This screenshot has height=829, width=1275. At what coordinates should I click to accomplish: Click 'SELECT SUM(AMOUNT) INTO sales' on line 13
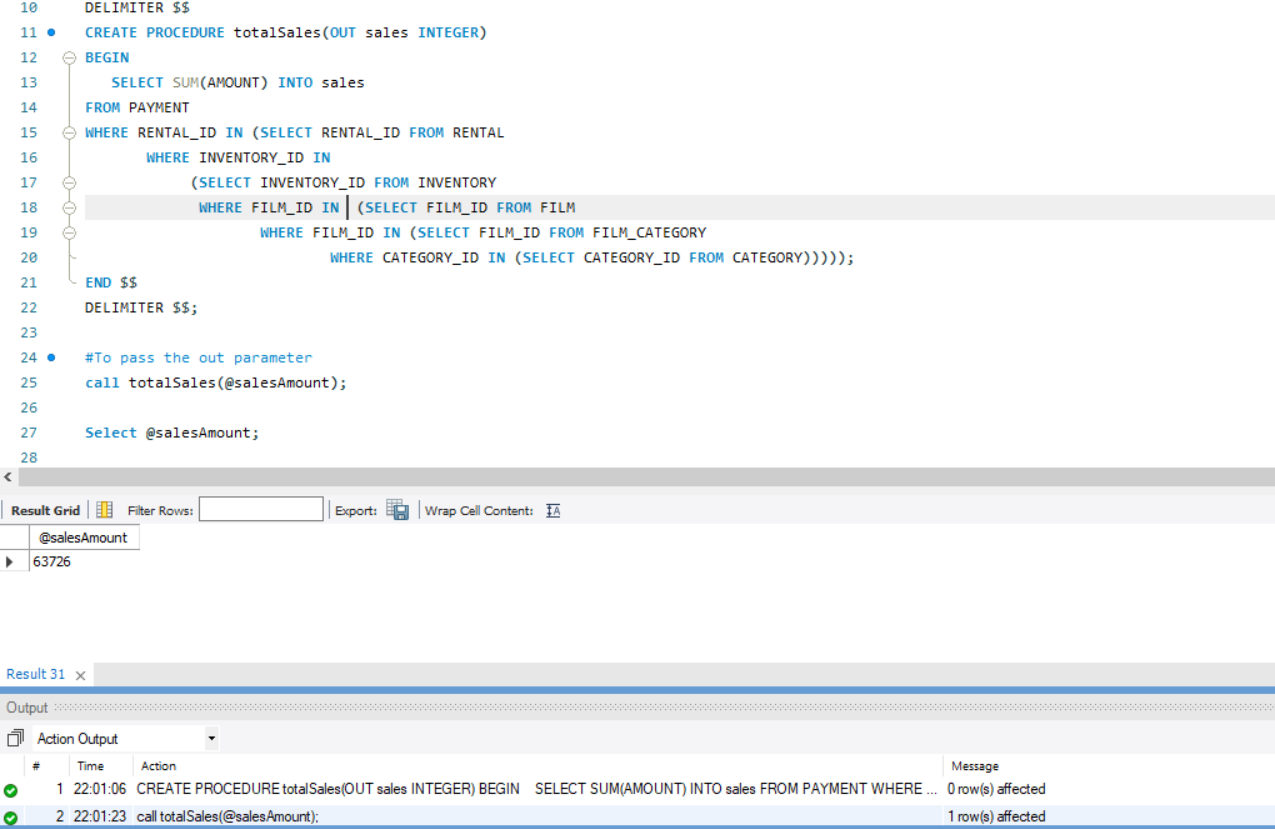(238, 83)
